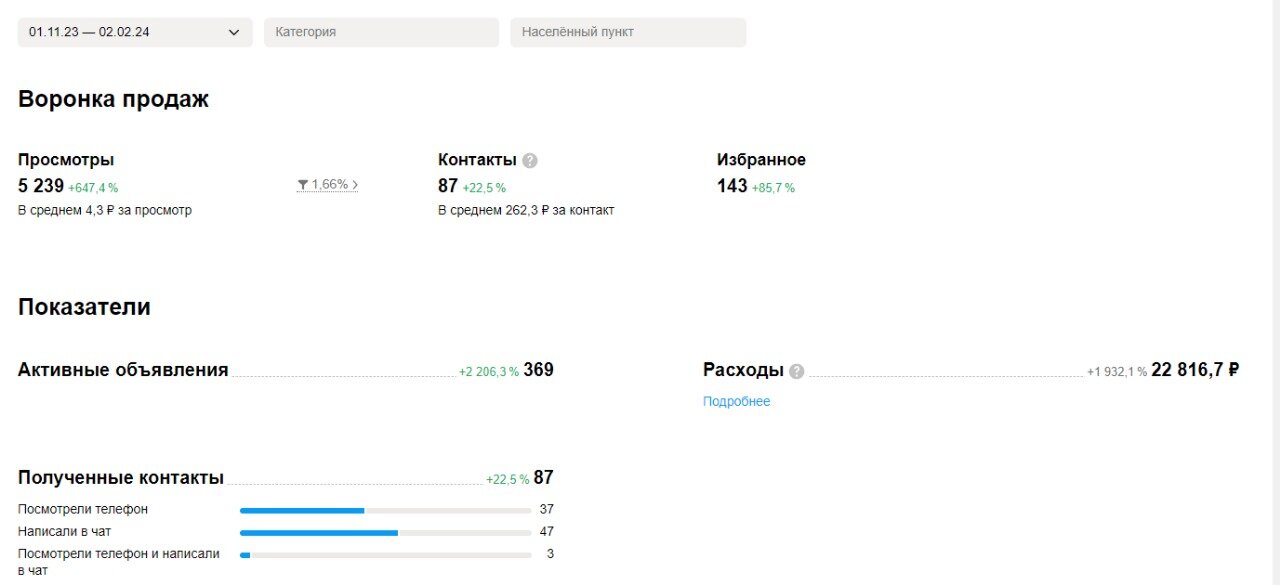Click the help icon beside Расходы
This screenshot has width=1280, height=585.
point(796,371)
